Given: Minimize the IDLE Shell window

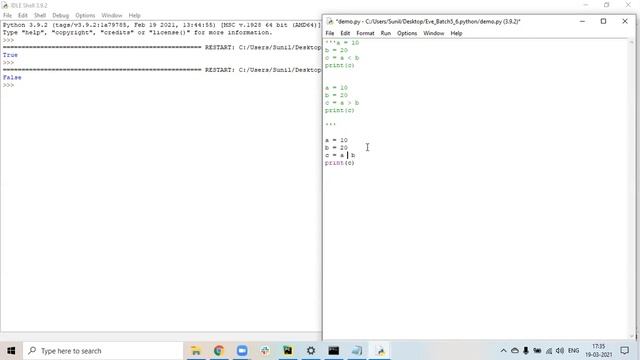Looking at the screenshot, I should tap(586, 5).
